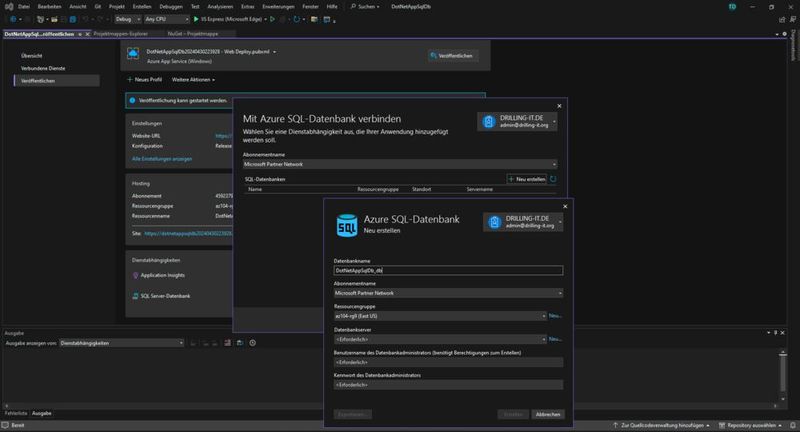This screenshot has height=432, width=800.
Task: Click the Azure SQL database icon
Action: click(346, 226)
